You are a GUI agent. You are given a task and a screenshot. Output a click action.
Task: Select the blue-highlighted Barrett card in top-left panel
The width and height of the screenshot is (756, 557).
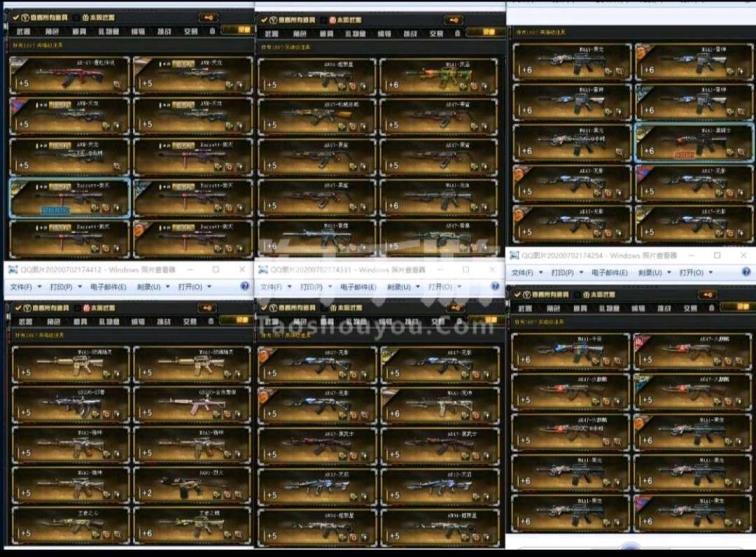(x=69, y=197)
